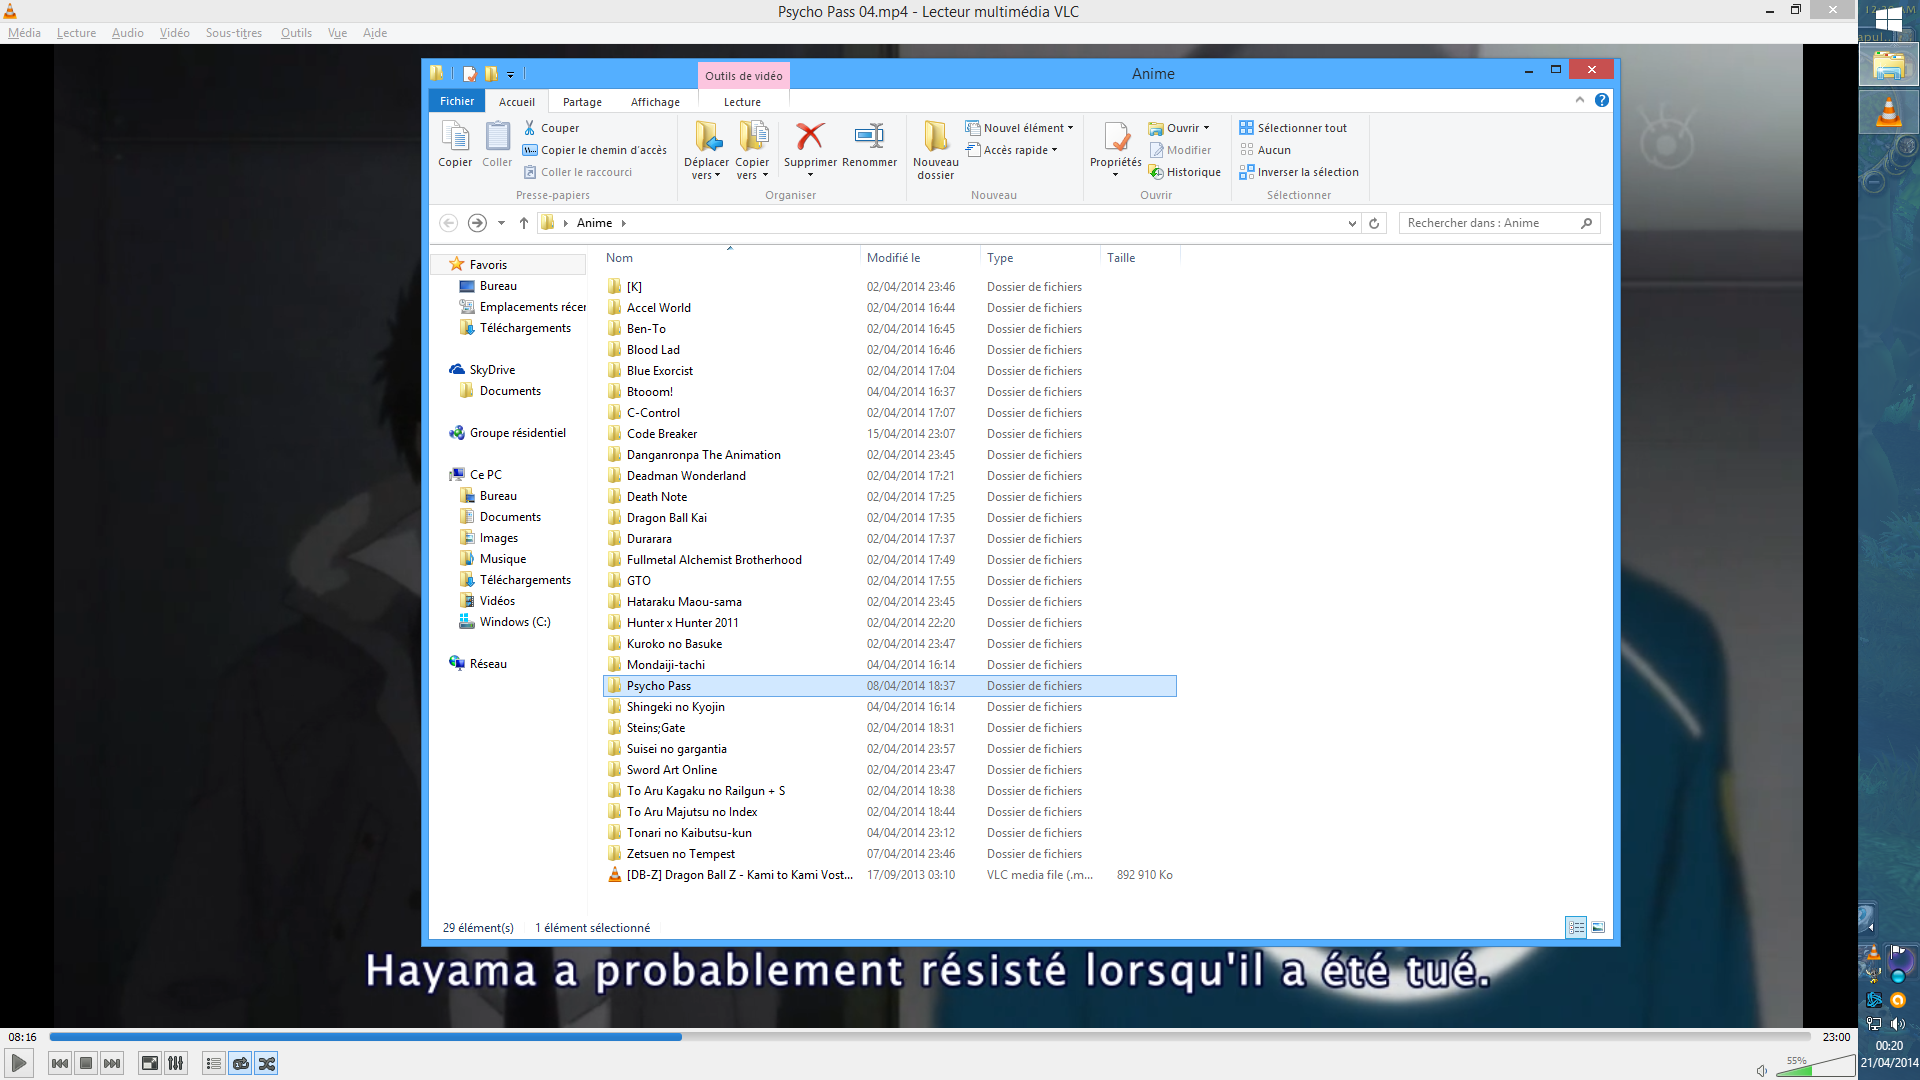Image resolution: width=1920 pixels, height=1080 pixels.
Task: Click system tray volume speaker icon
Action: coord(1898,1024)
